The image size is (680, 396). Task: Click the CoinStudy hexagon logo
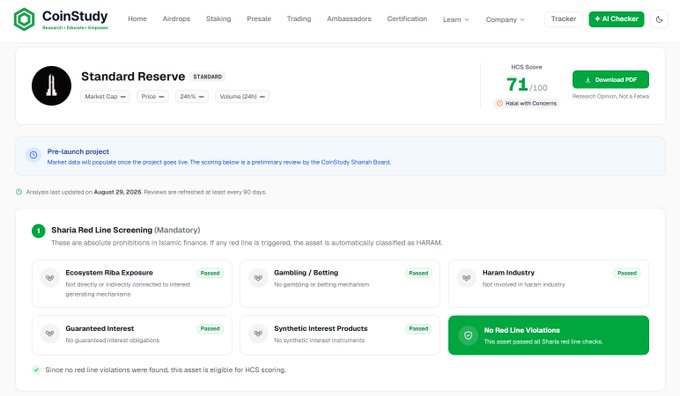24,20
